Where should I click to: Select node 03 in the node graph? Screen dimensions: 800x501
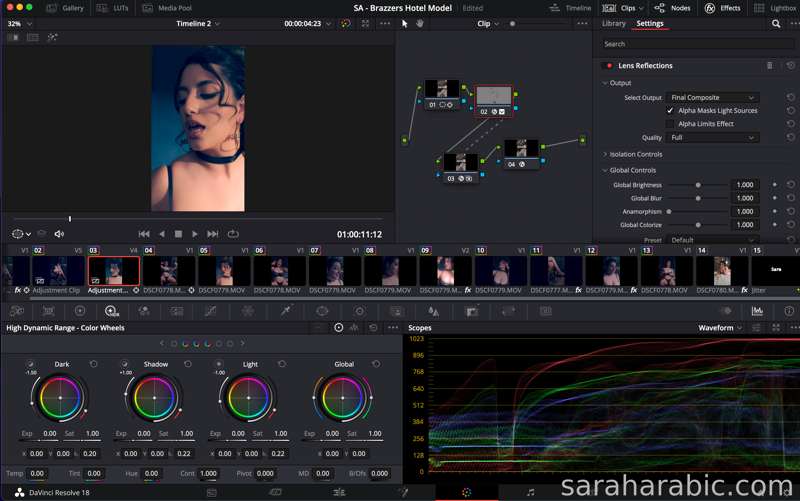pos(461,168)
